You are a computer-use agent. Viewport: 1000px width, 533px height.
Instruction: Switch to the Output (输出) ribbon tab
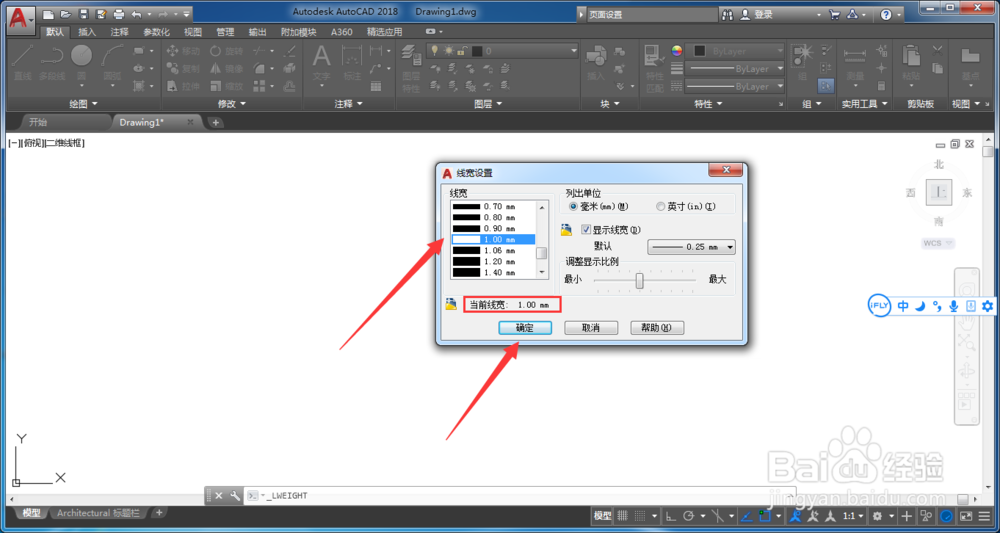click(258, 32)
